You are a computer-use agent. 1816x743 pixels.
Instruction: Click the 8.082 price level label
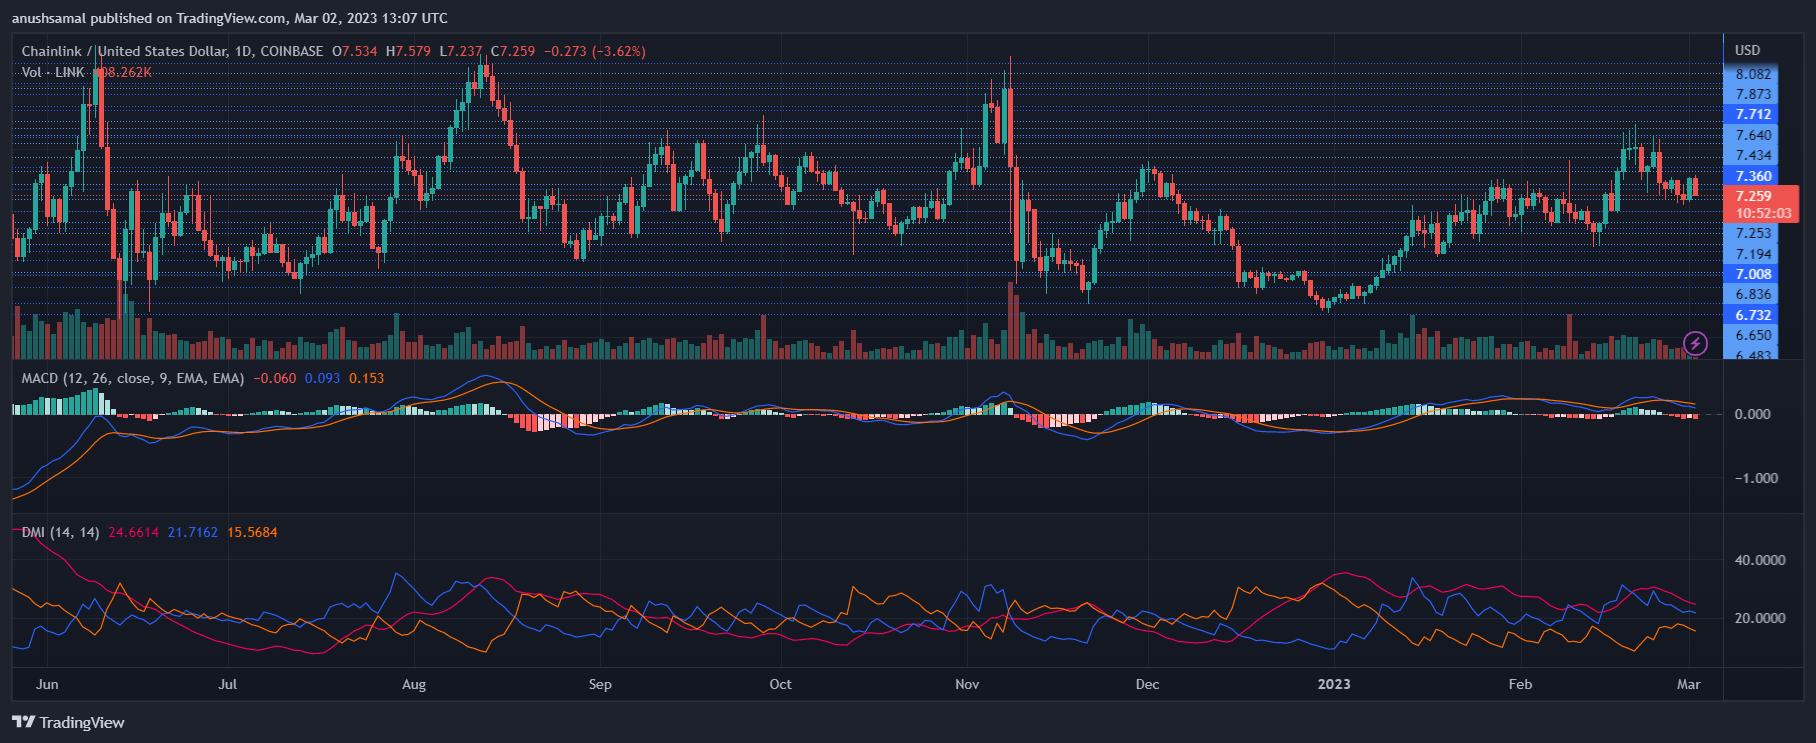(1753, 74)
